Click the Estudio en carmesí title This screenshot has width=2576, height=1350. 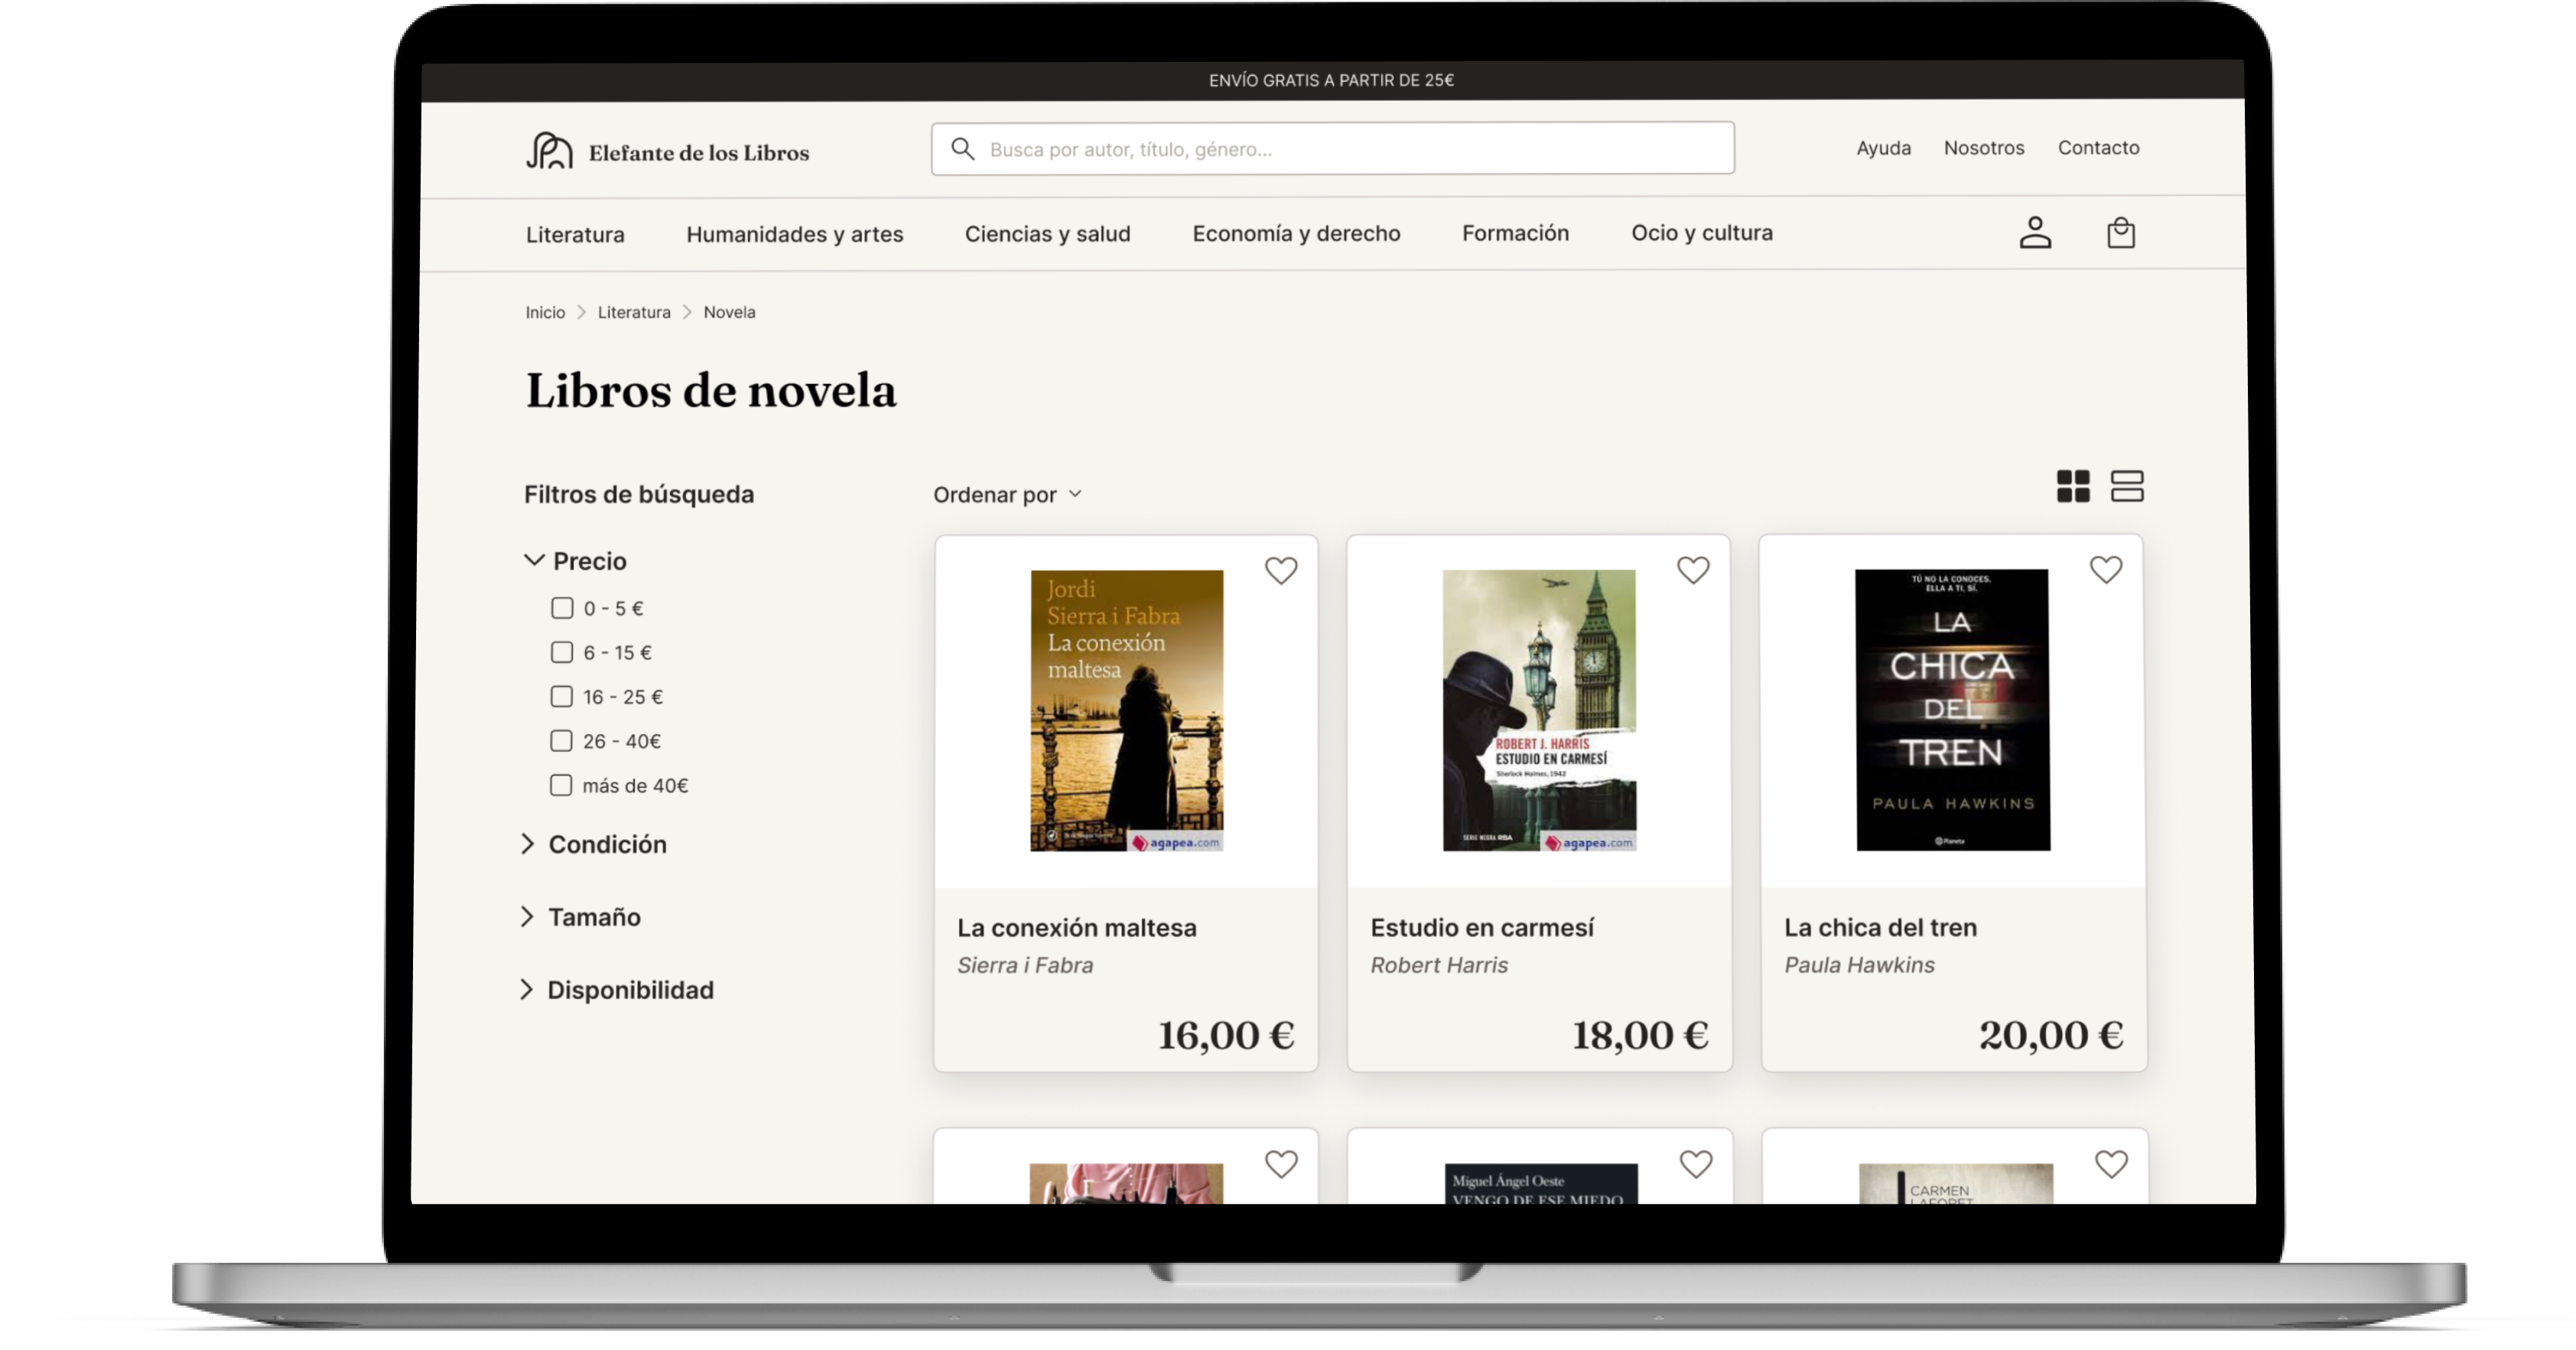pyautogui.click(x=1482, y=927)
